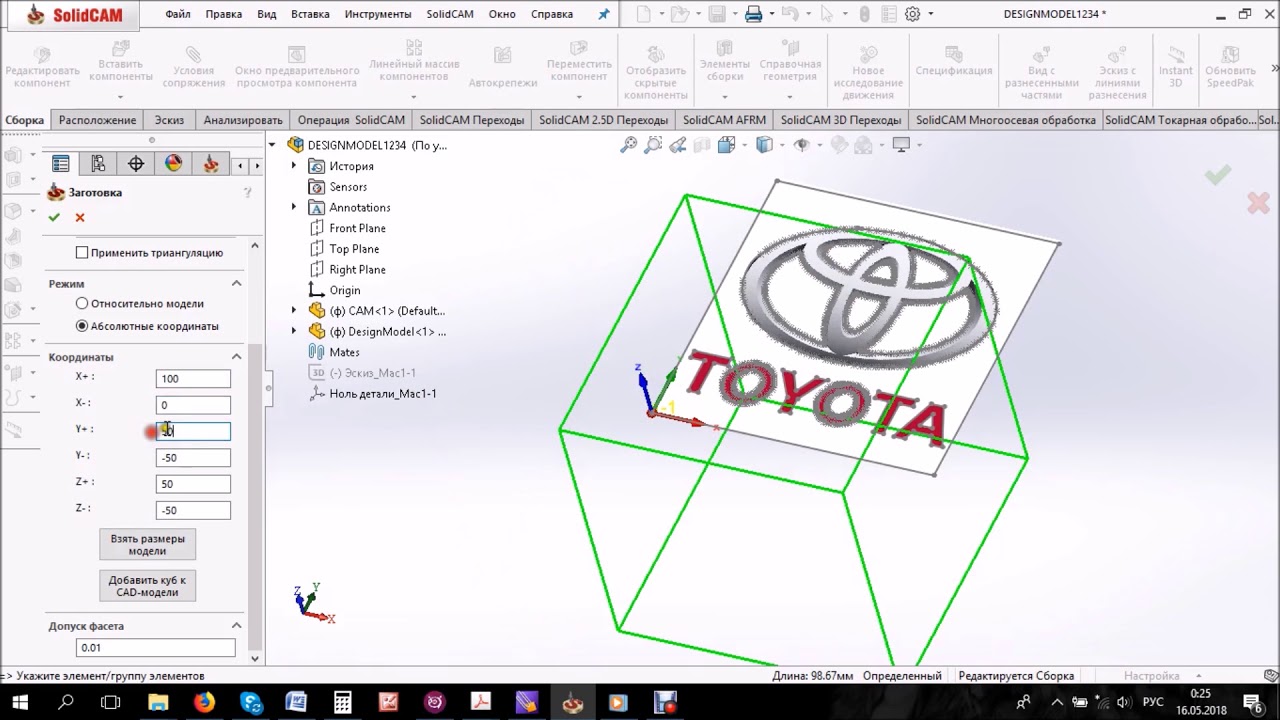Click the Zoom to Area icon
The width and height of the screenshot is (1280, 720).
(x=653, y=145)
